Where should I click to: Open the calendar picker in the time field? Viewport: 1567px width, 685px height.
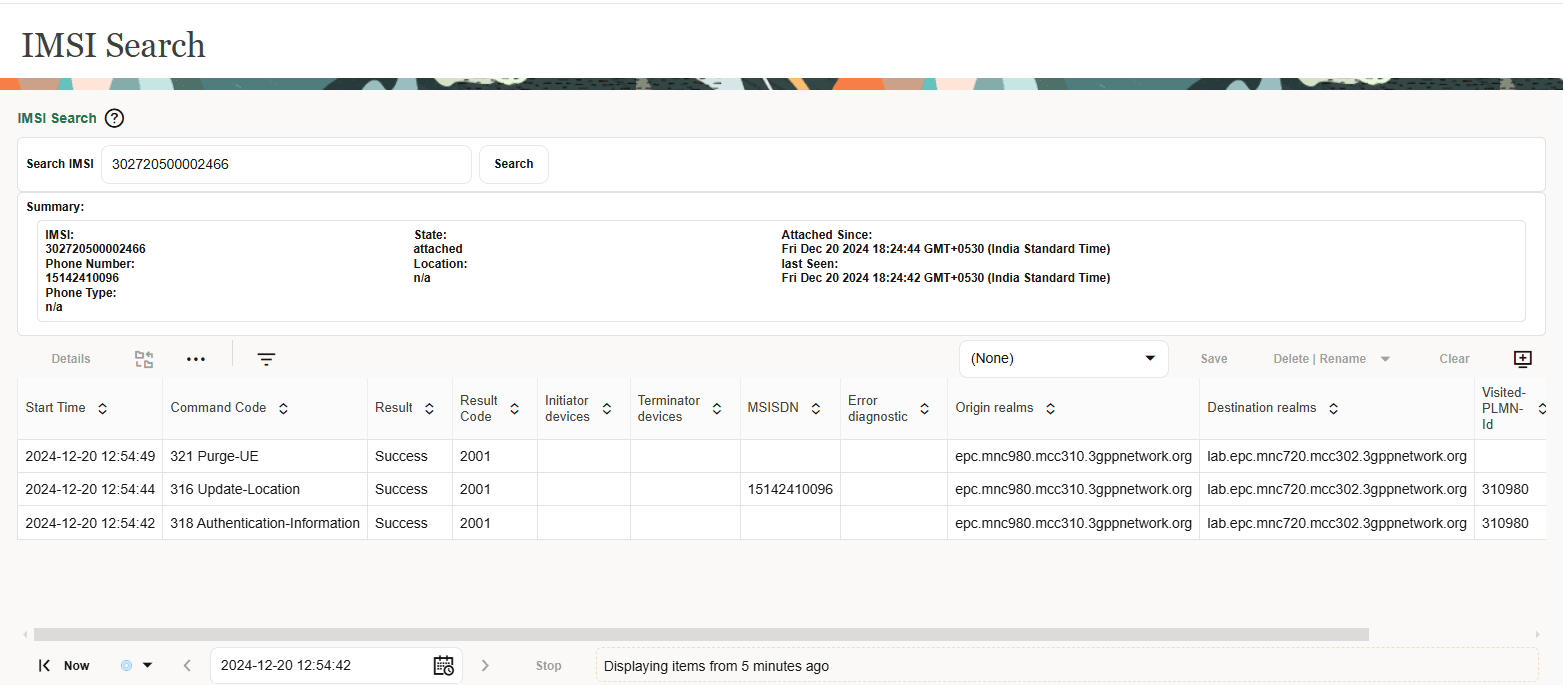pyautogui.click(x=443, y=665)
